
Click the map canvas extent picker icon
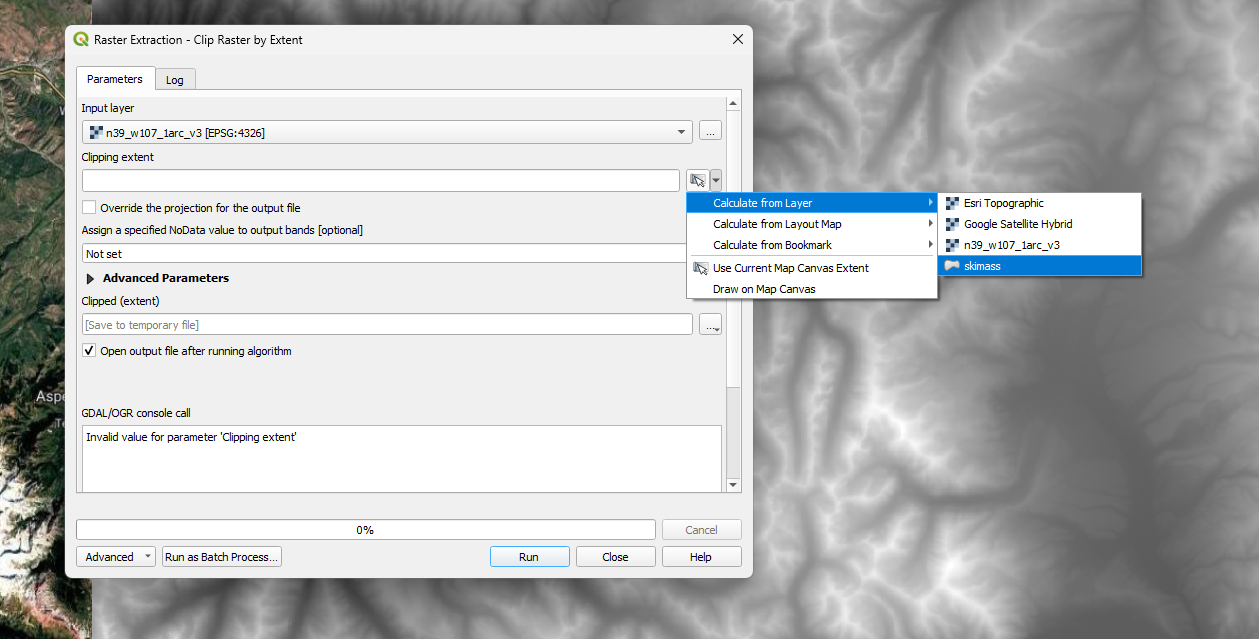click(x=697, y=181)
